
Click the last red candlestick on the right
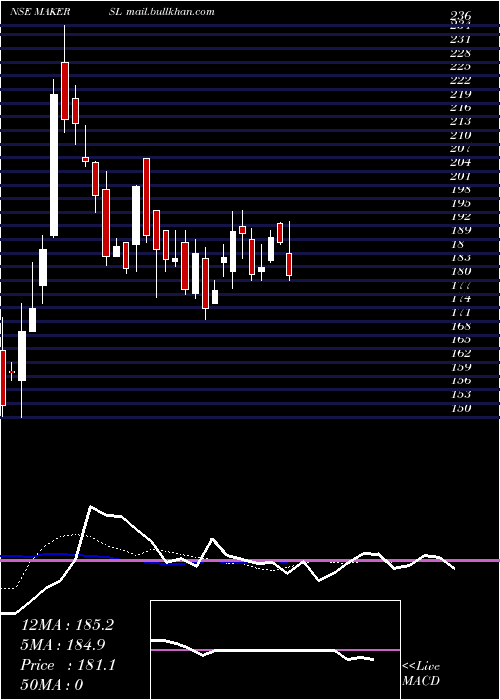tap(289, 264)
